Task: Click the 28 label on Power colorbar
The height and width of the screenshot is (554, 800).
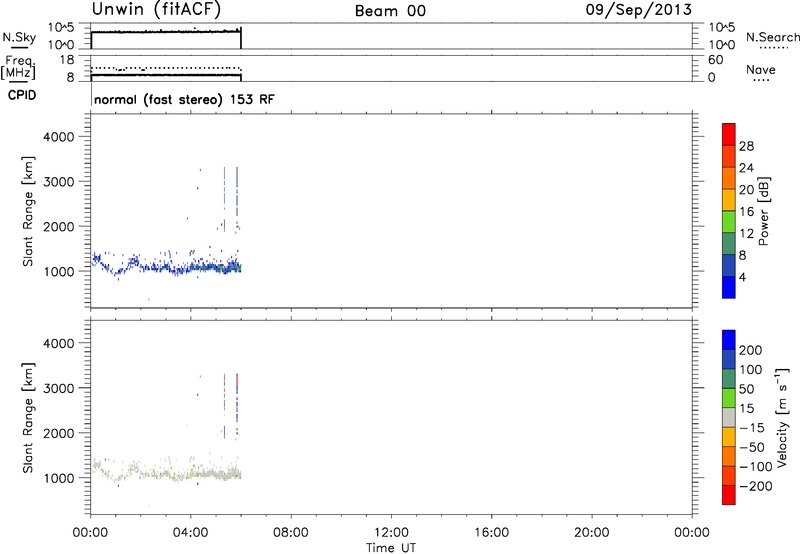Action: [x=746, y=146]
